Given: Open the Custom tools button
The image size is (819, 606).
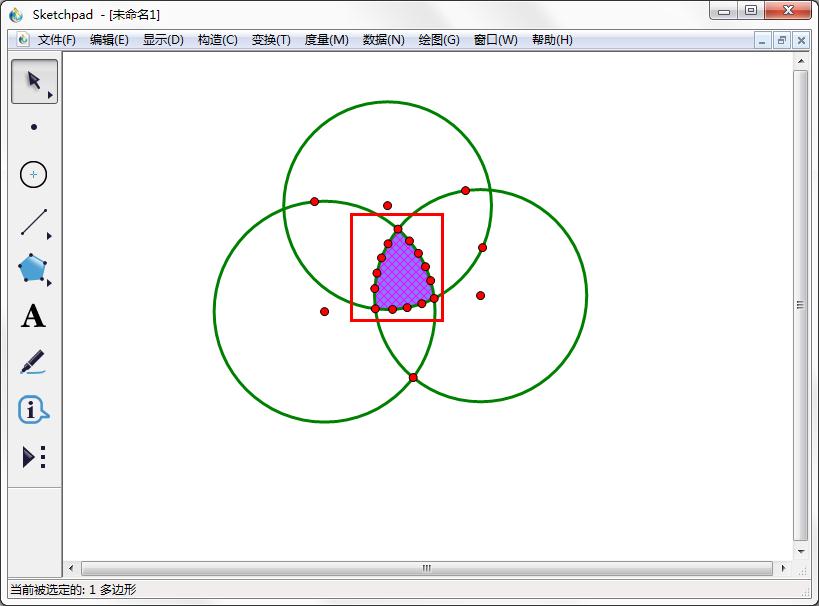Looking at the screenshot, I should pyautogui.click(x=34, y=457).
